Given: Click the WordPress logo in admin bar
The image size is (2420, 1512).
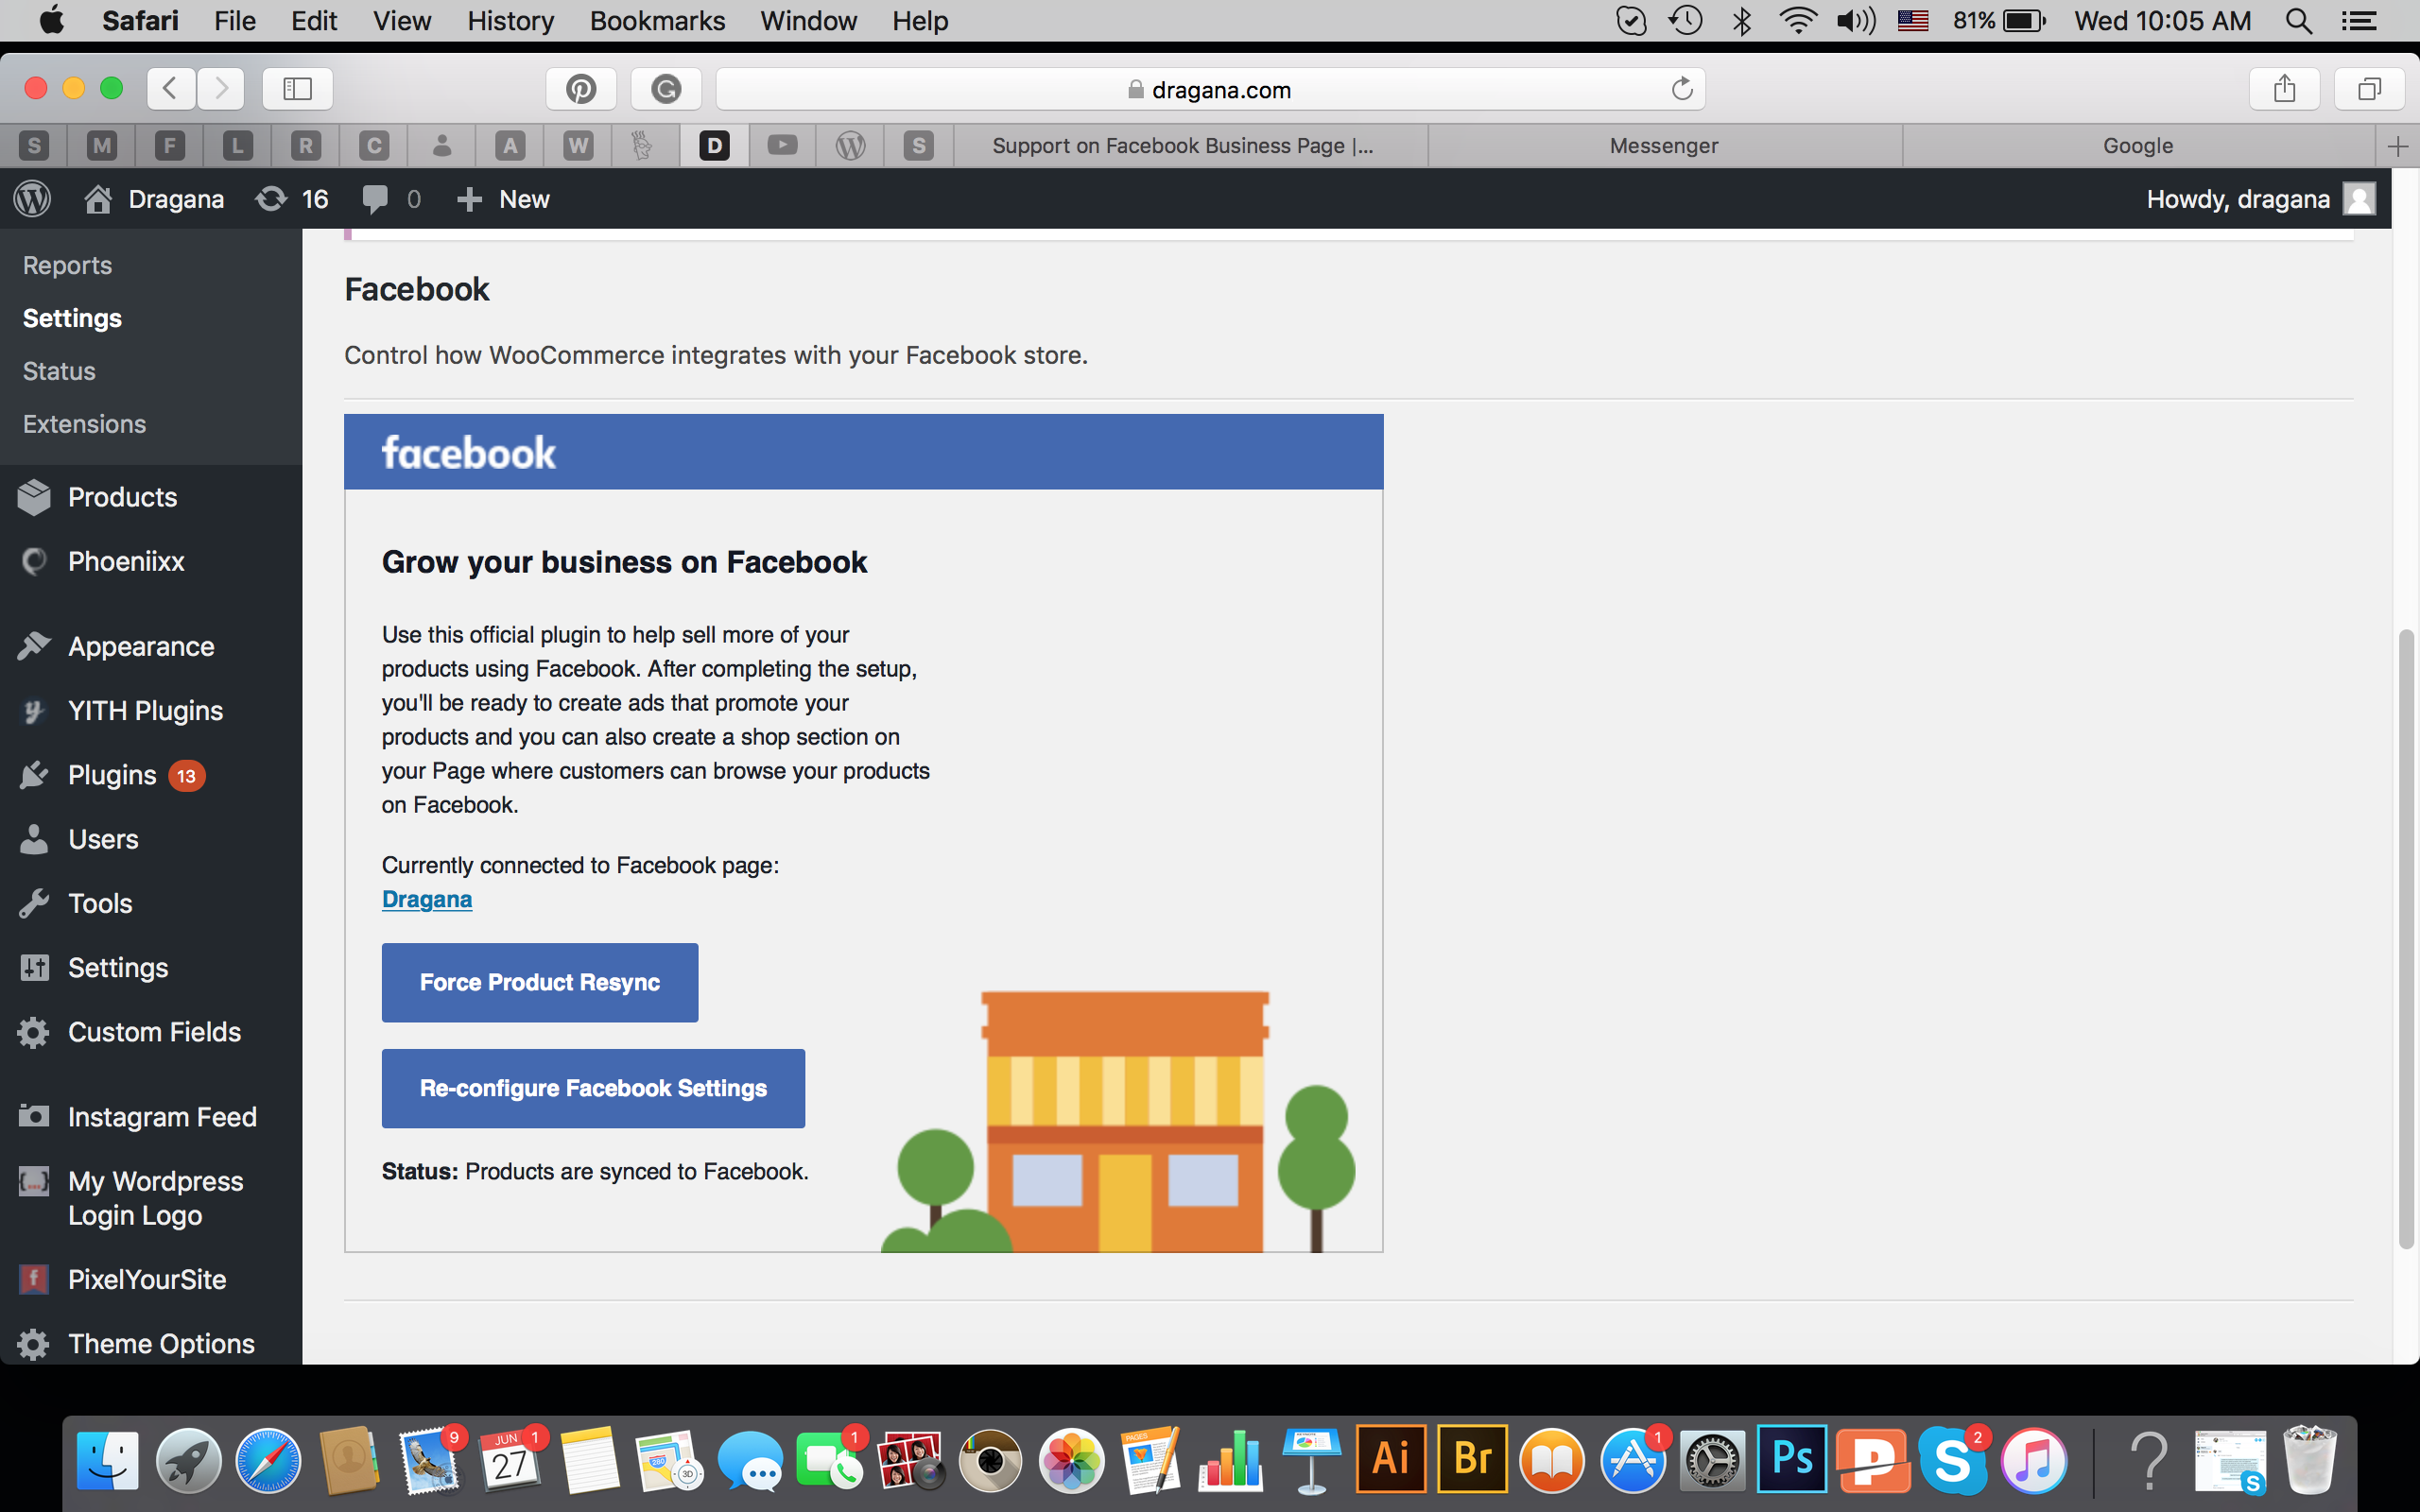Looking at the screenshot, I should click(x=32, y=199).
